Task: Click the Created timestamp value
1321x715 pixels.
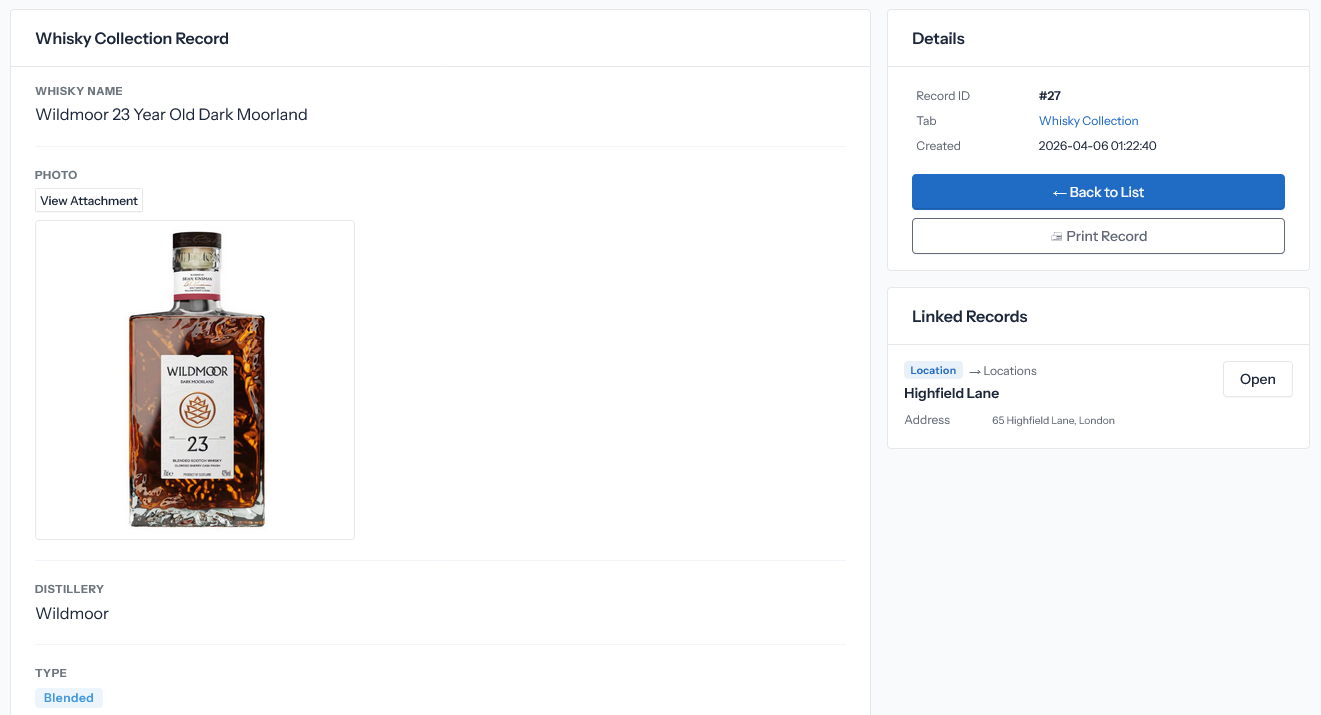Action: [1097, 146]
